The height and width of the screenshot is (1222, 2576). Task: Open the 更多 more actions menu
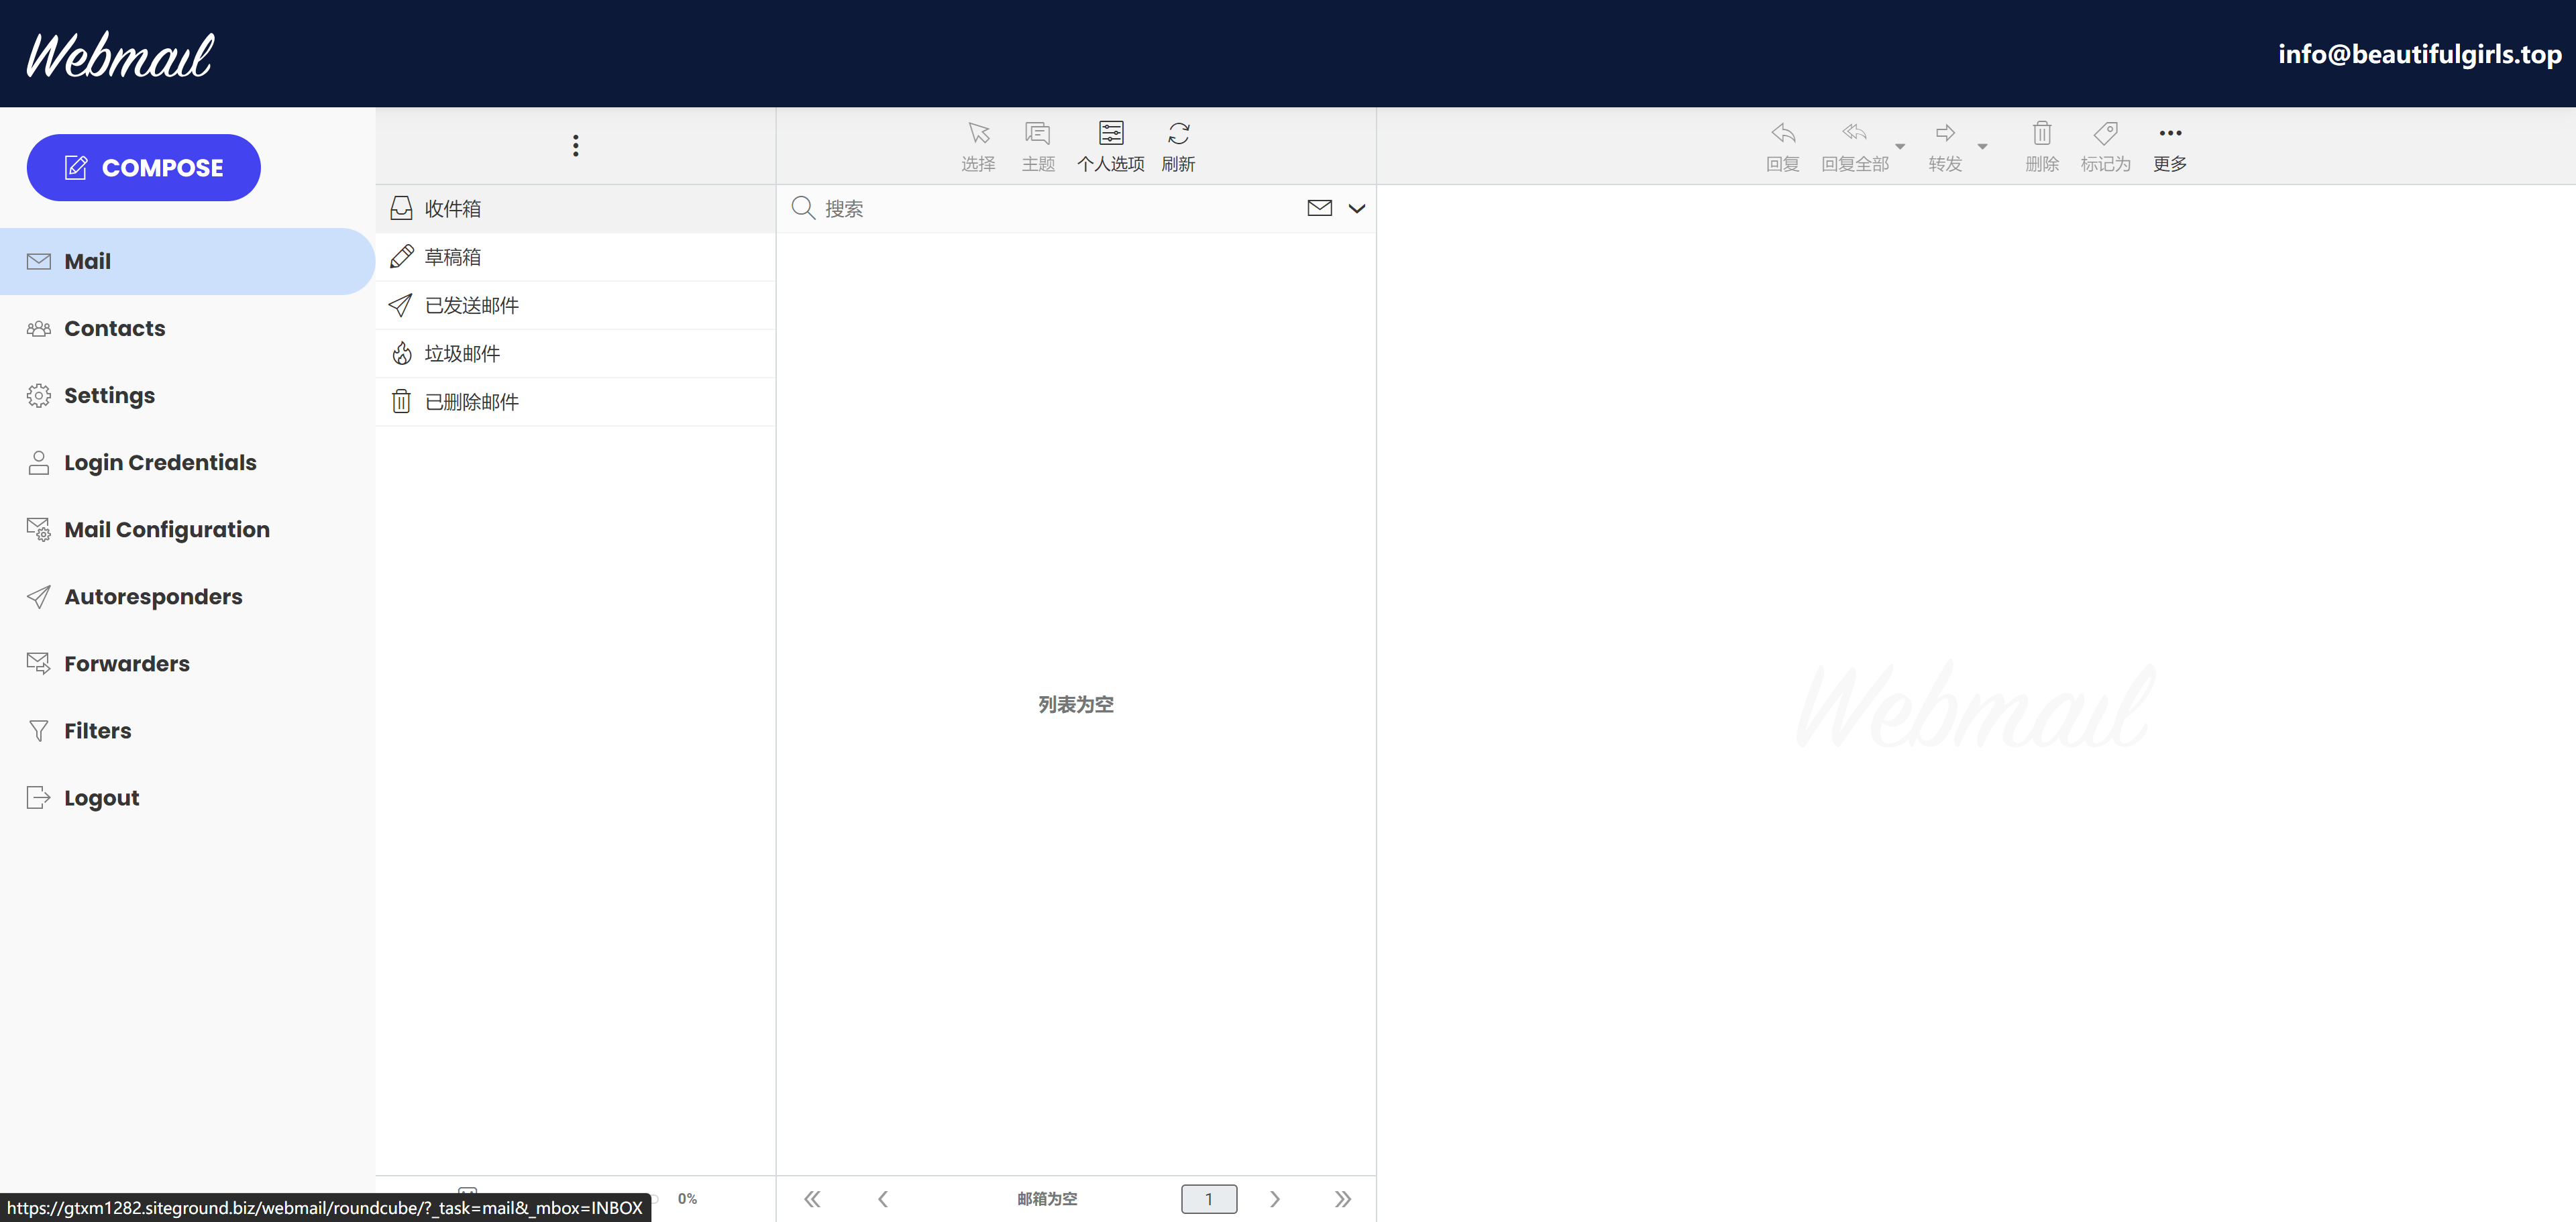point(2170,145)
